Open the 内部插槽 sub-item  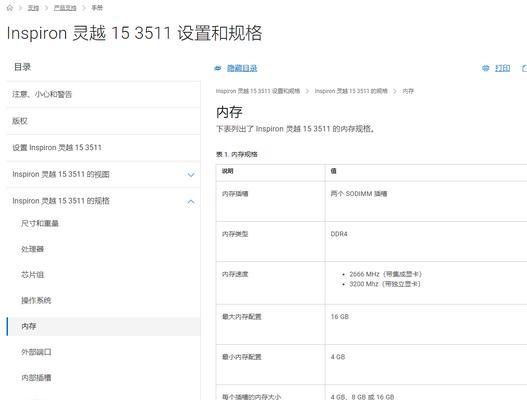click(36, 377)
